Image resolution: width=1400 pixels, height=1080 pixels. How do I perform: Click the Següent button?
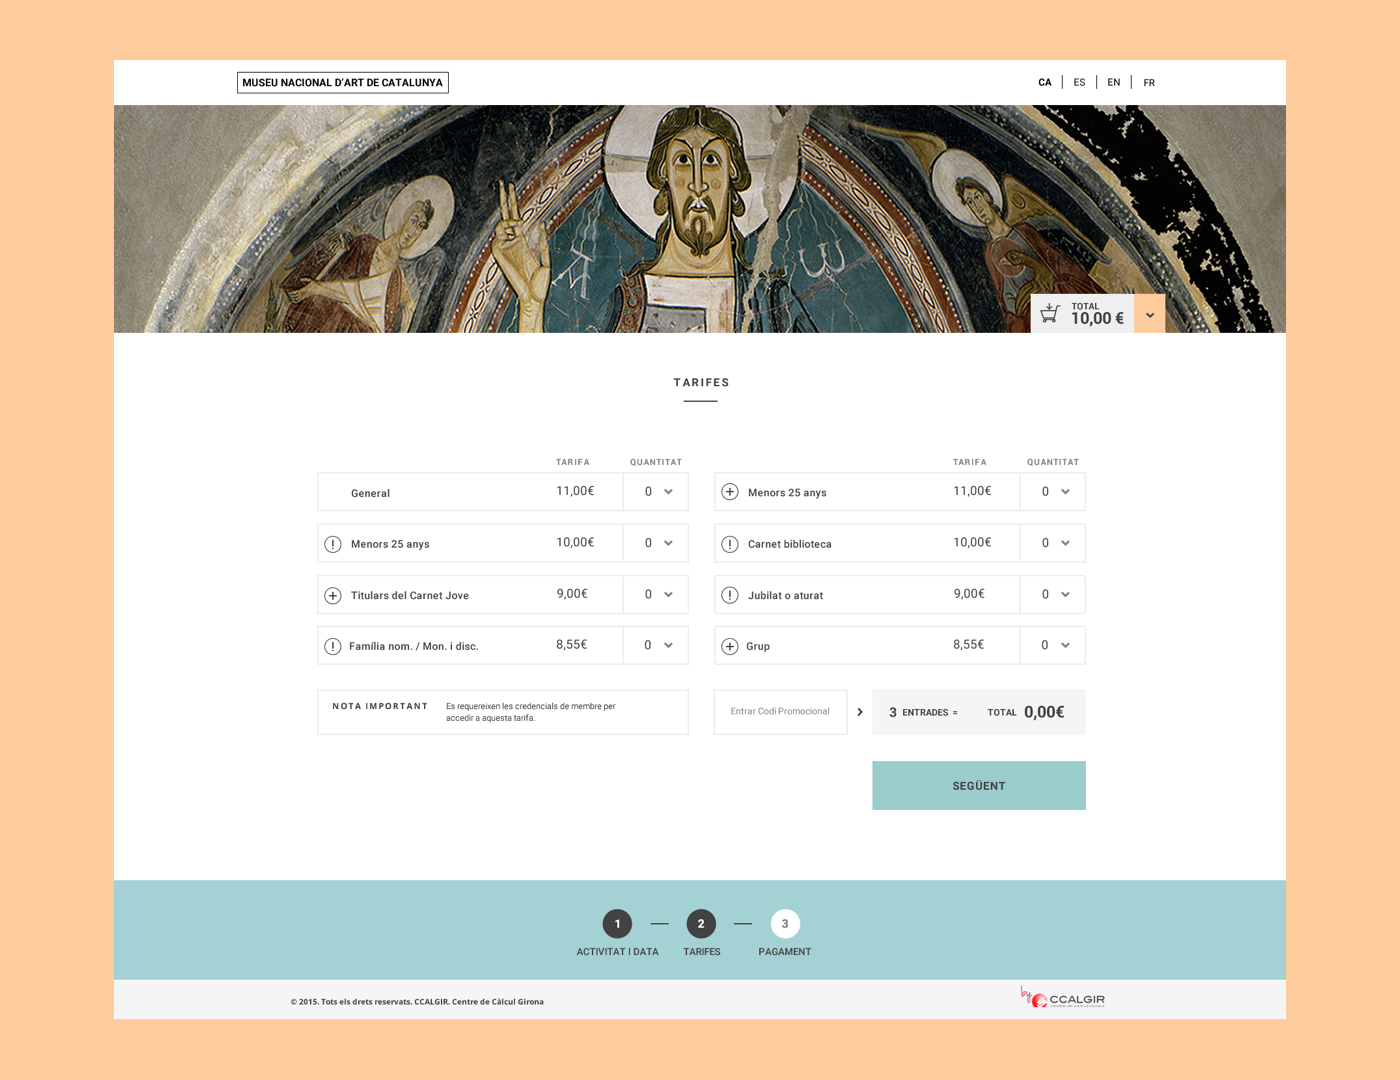[979, 786]
